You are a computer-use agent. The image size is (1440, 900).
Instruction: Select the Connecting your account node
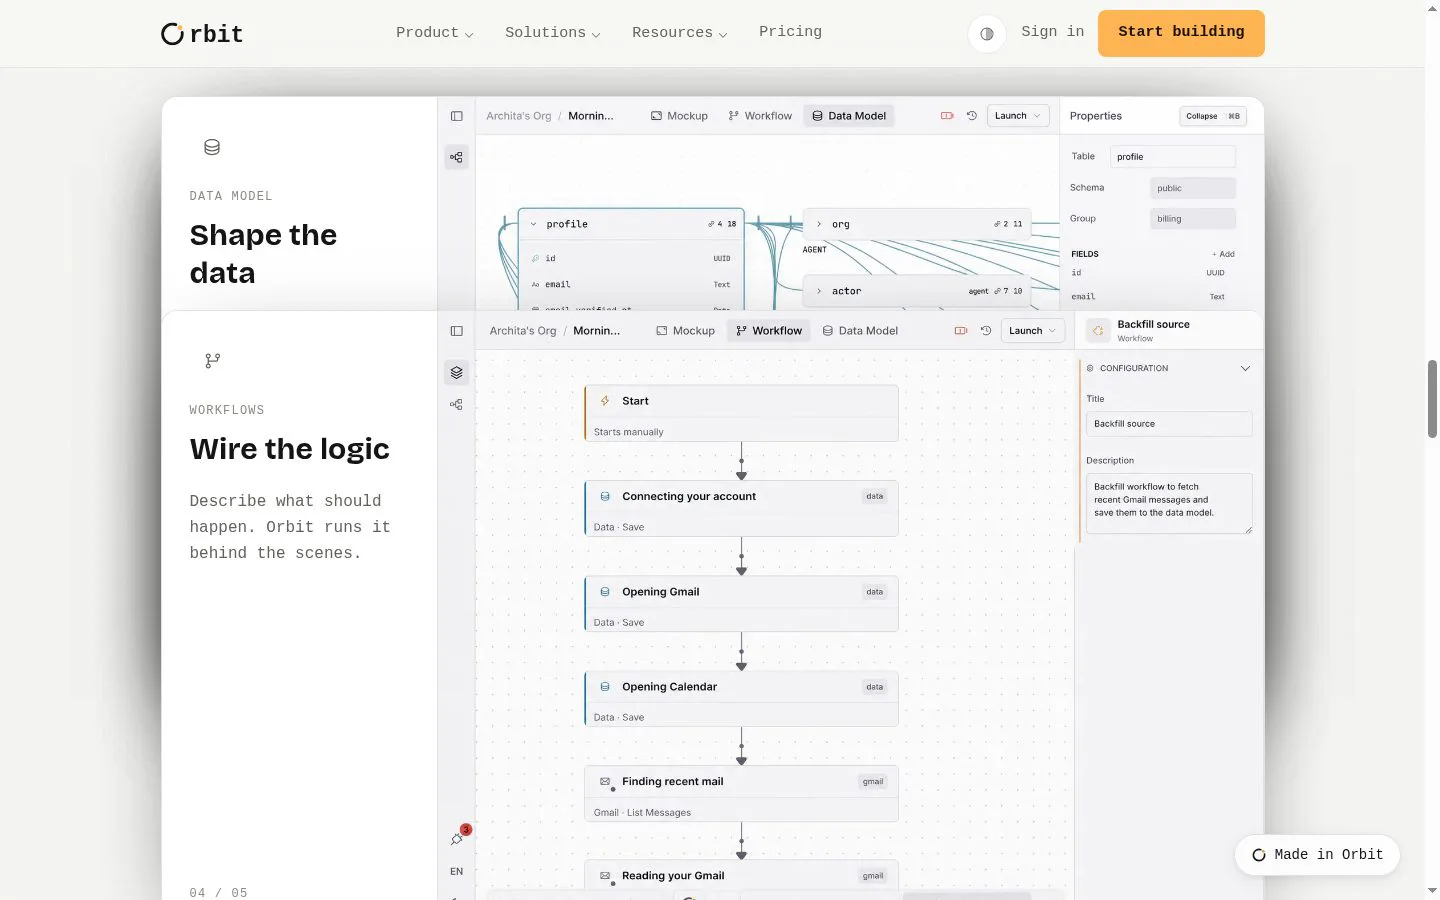point(741,509)
